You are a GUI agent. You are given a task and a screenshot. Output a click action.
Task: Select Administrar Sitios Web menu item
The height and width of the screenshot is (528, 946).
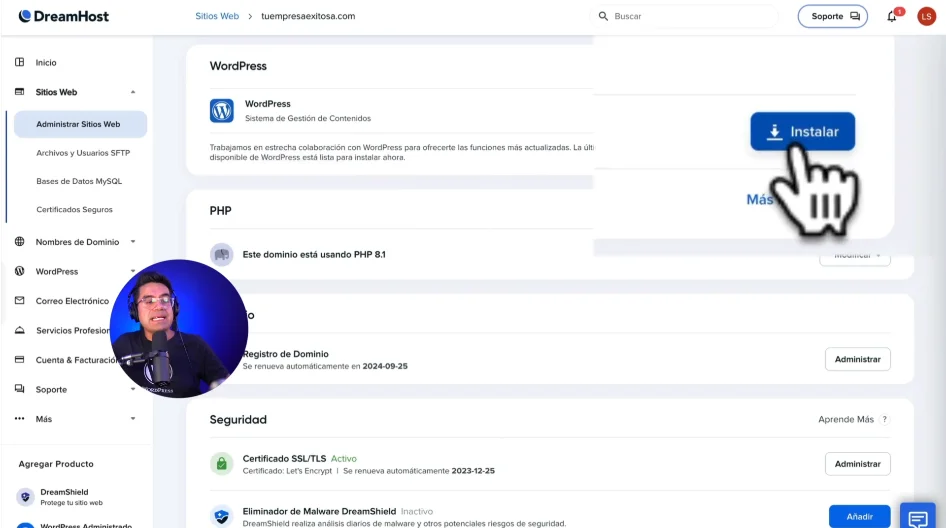(80, 124)
